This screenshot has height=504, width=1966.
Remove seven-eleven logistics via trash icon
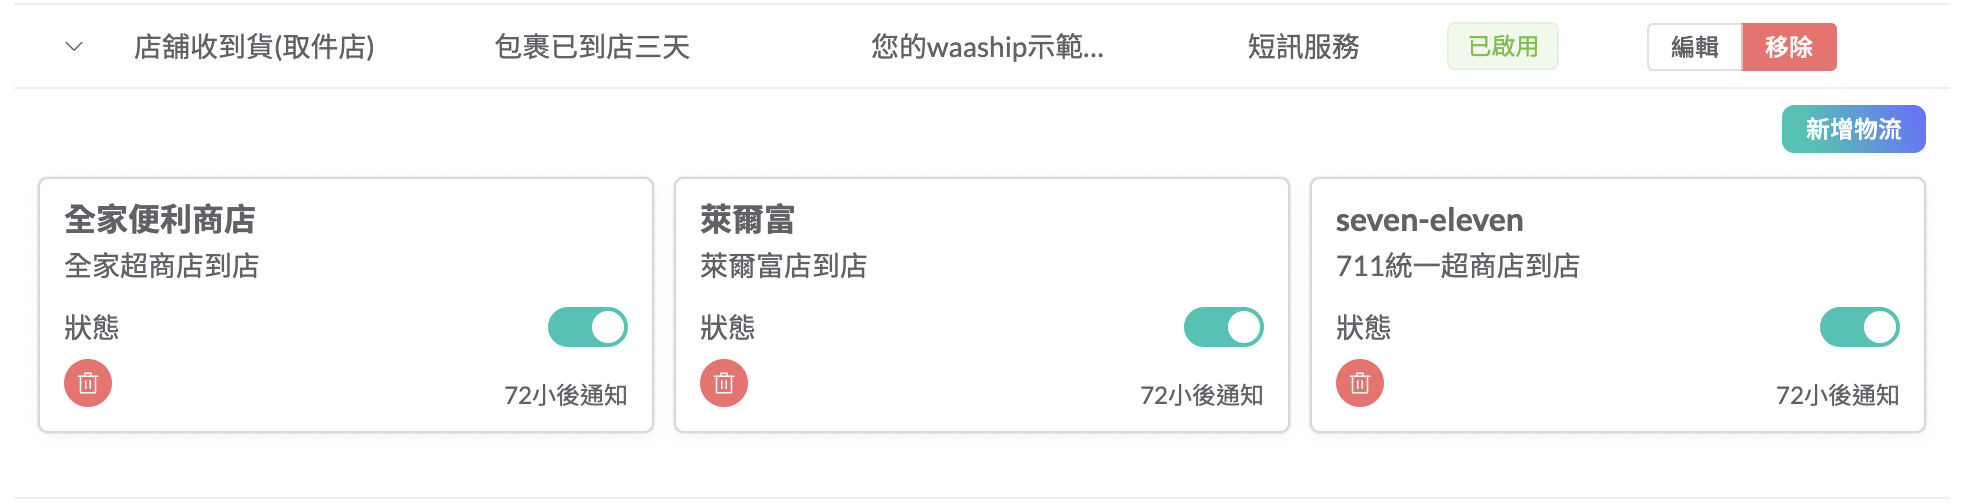(1360, 384)
